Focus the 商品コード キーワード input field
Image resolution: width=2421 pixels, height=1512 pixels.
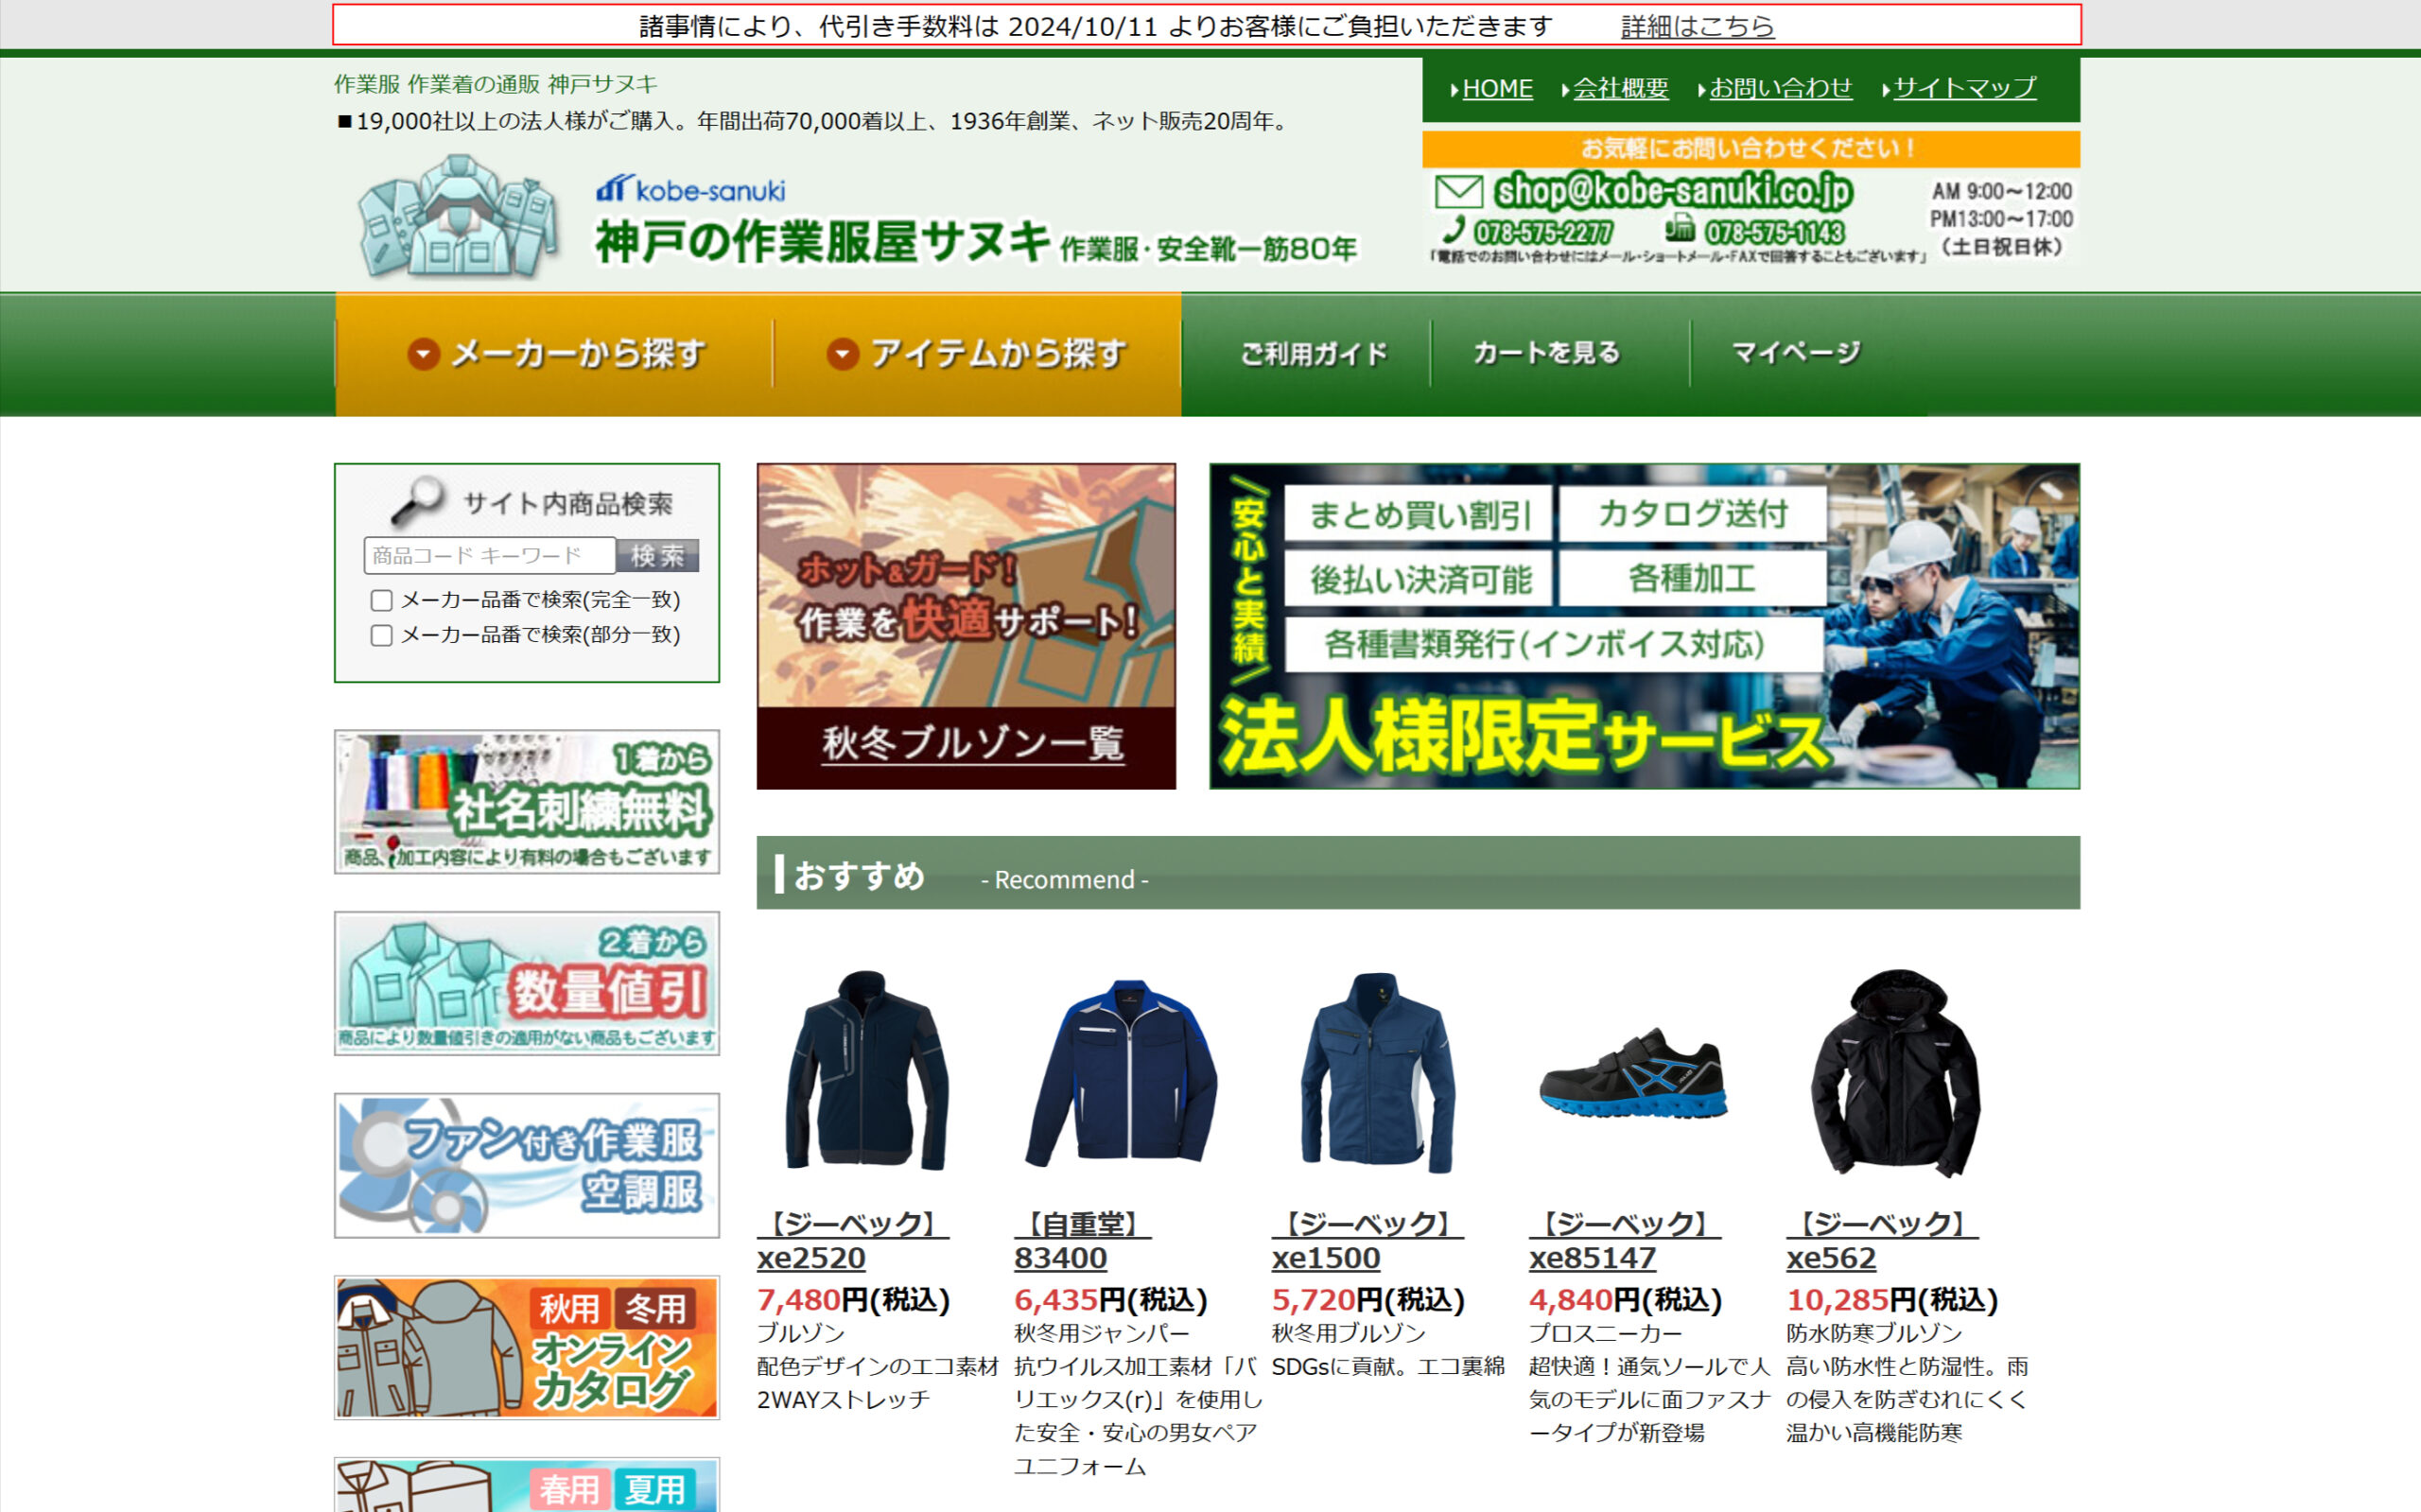click(x=489, y=556)
